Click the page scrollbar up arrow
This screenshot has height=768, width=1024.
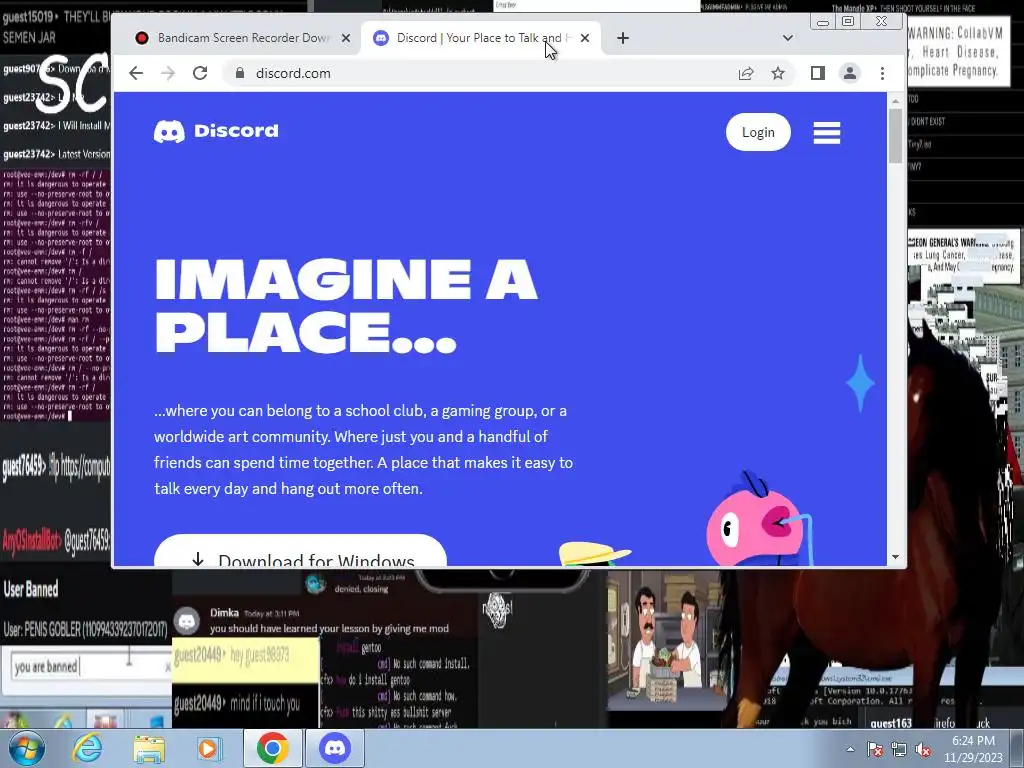(x=895, y=101)
